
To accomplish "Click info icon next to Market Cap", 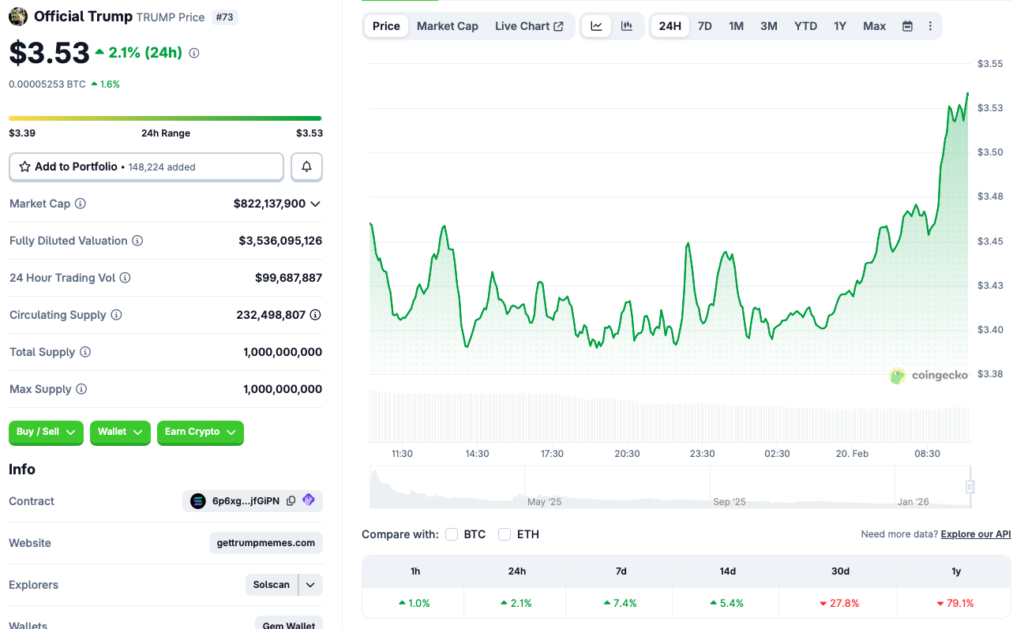I will (80, 204).
